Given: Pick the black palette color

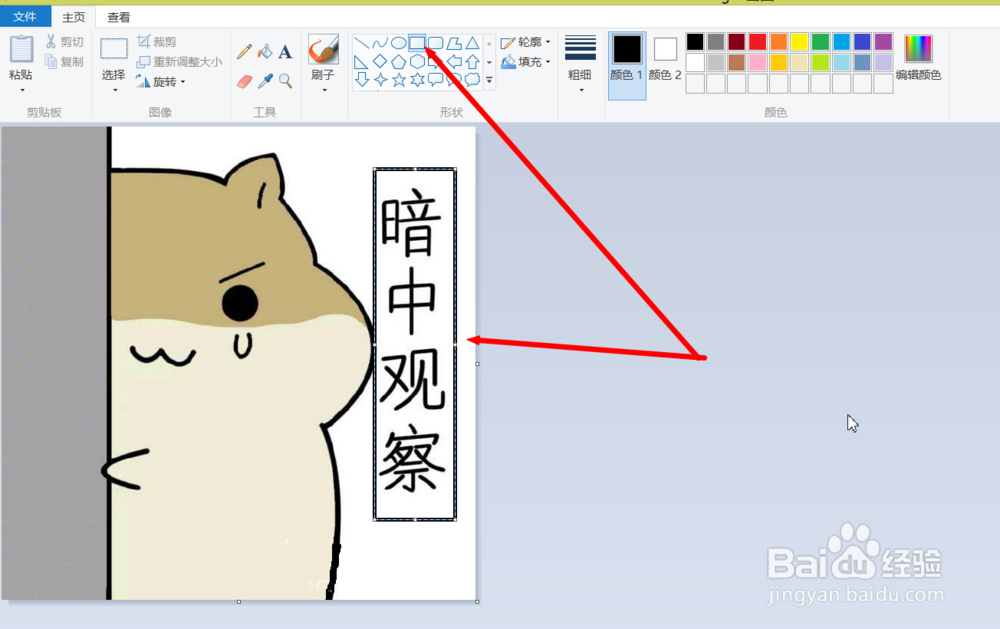Looking at the screenshot, I should tap(695, 42).
